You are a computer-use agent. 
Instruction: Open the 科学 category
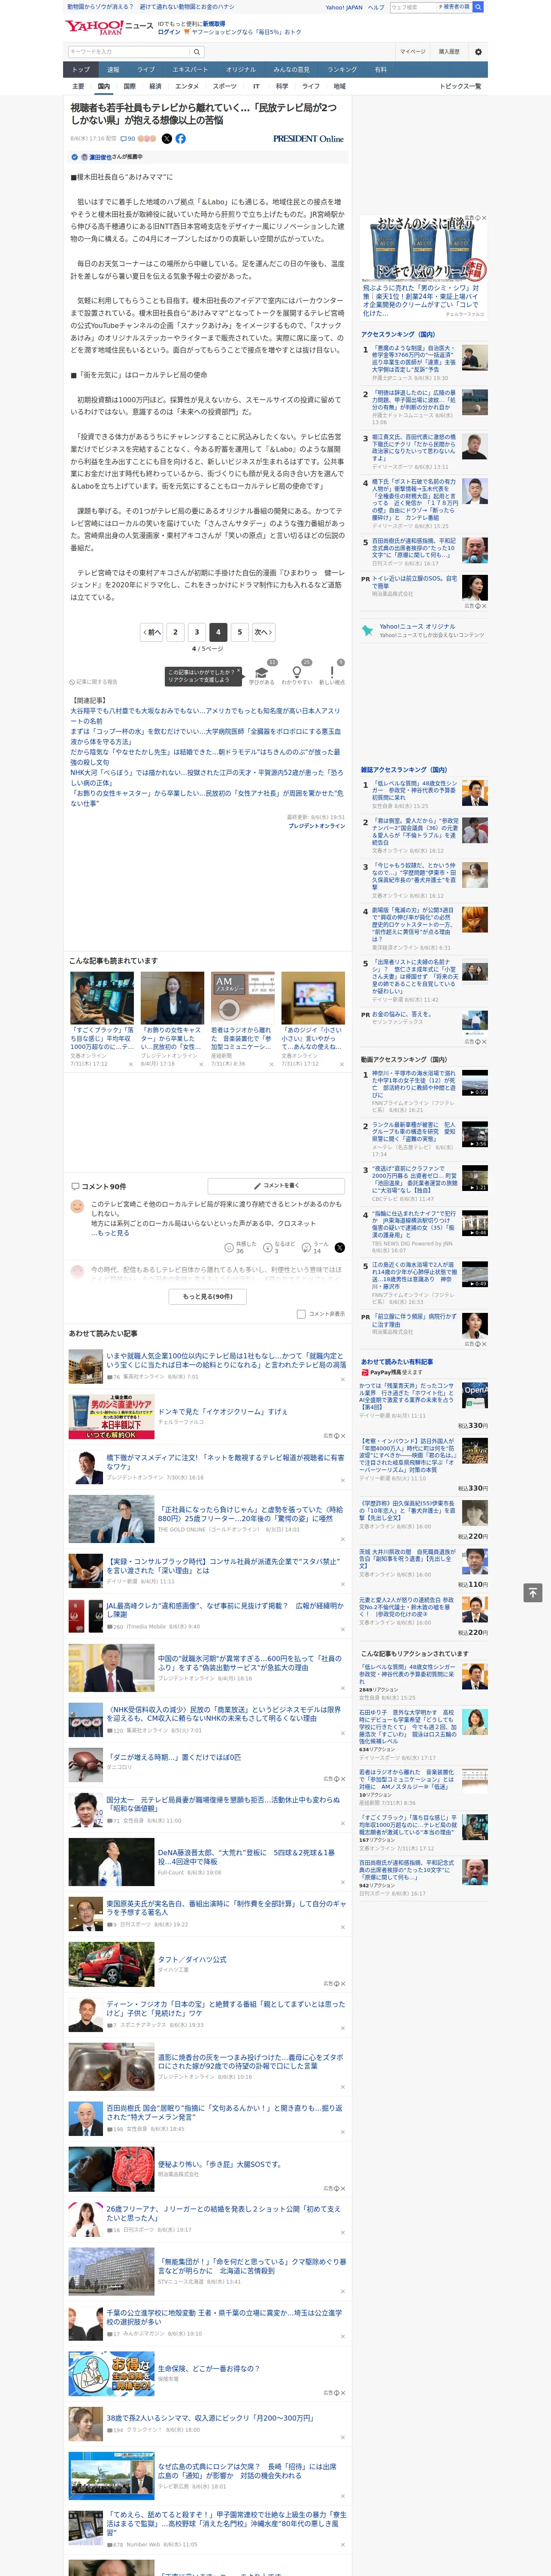point(282,86)
